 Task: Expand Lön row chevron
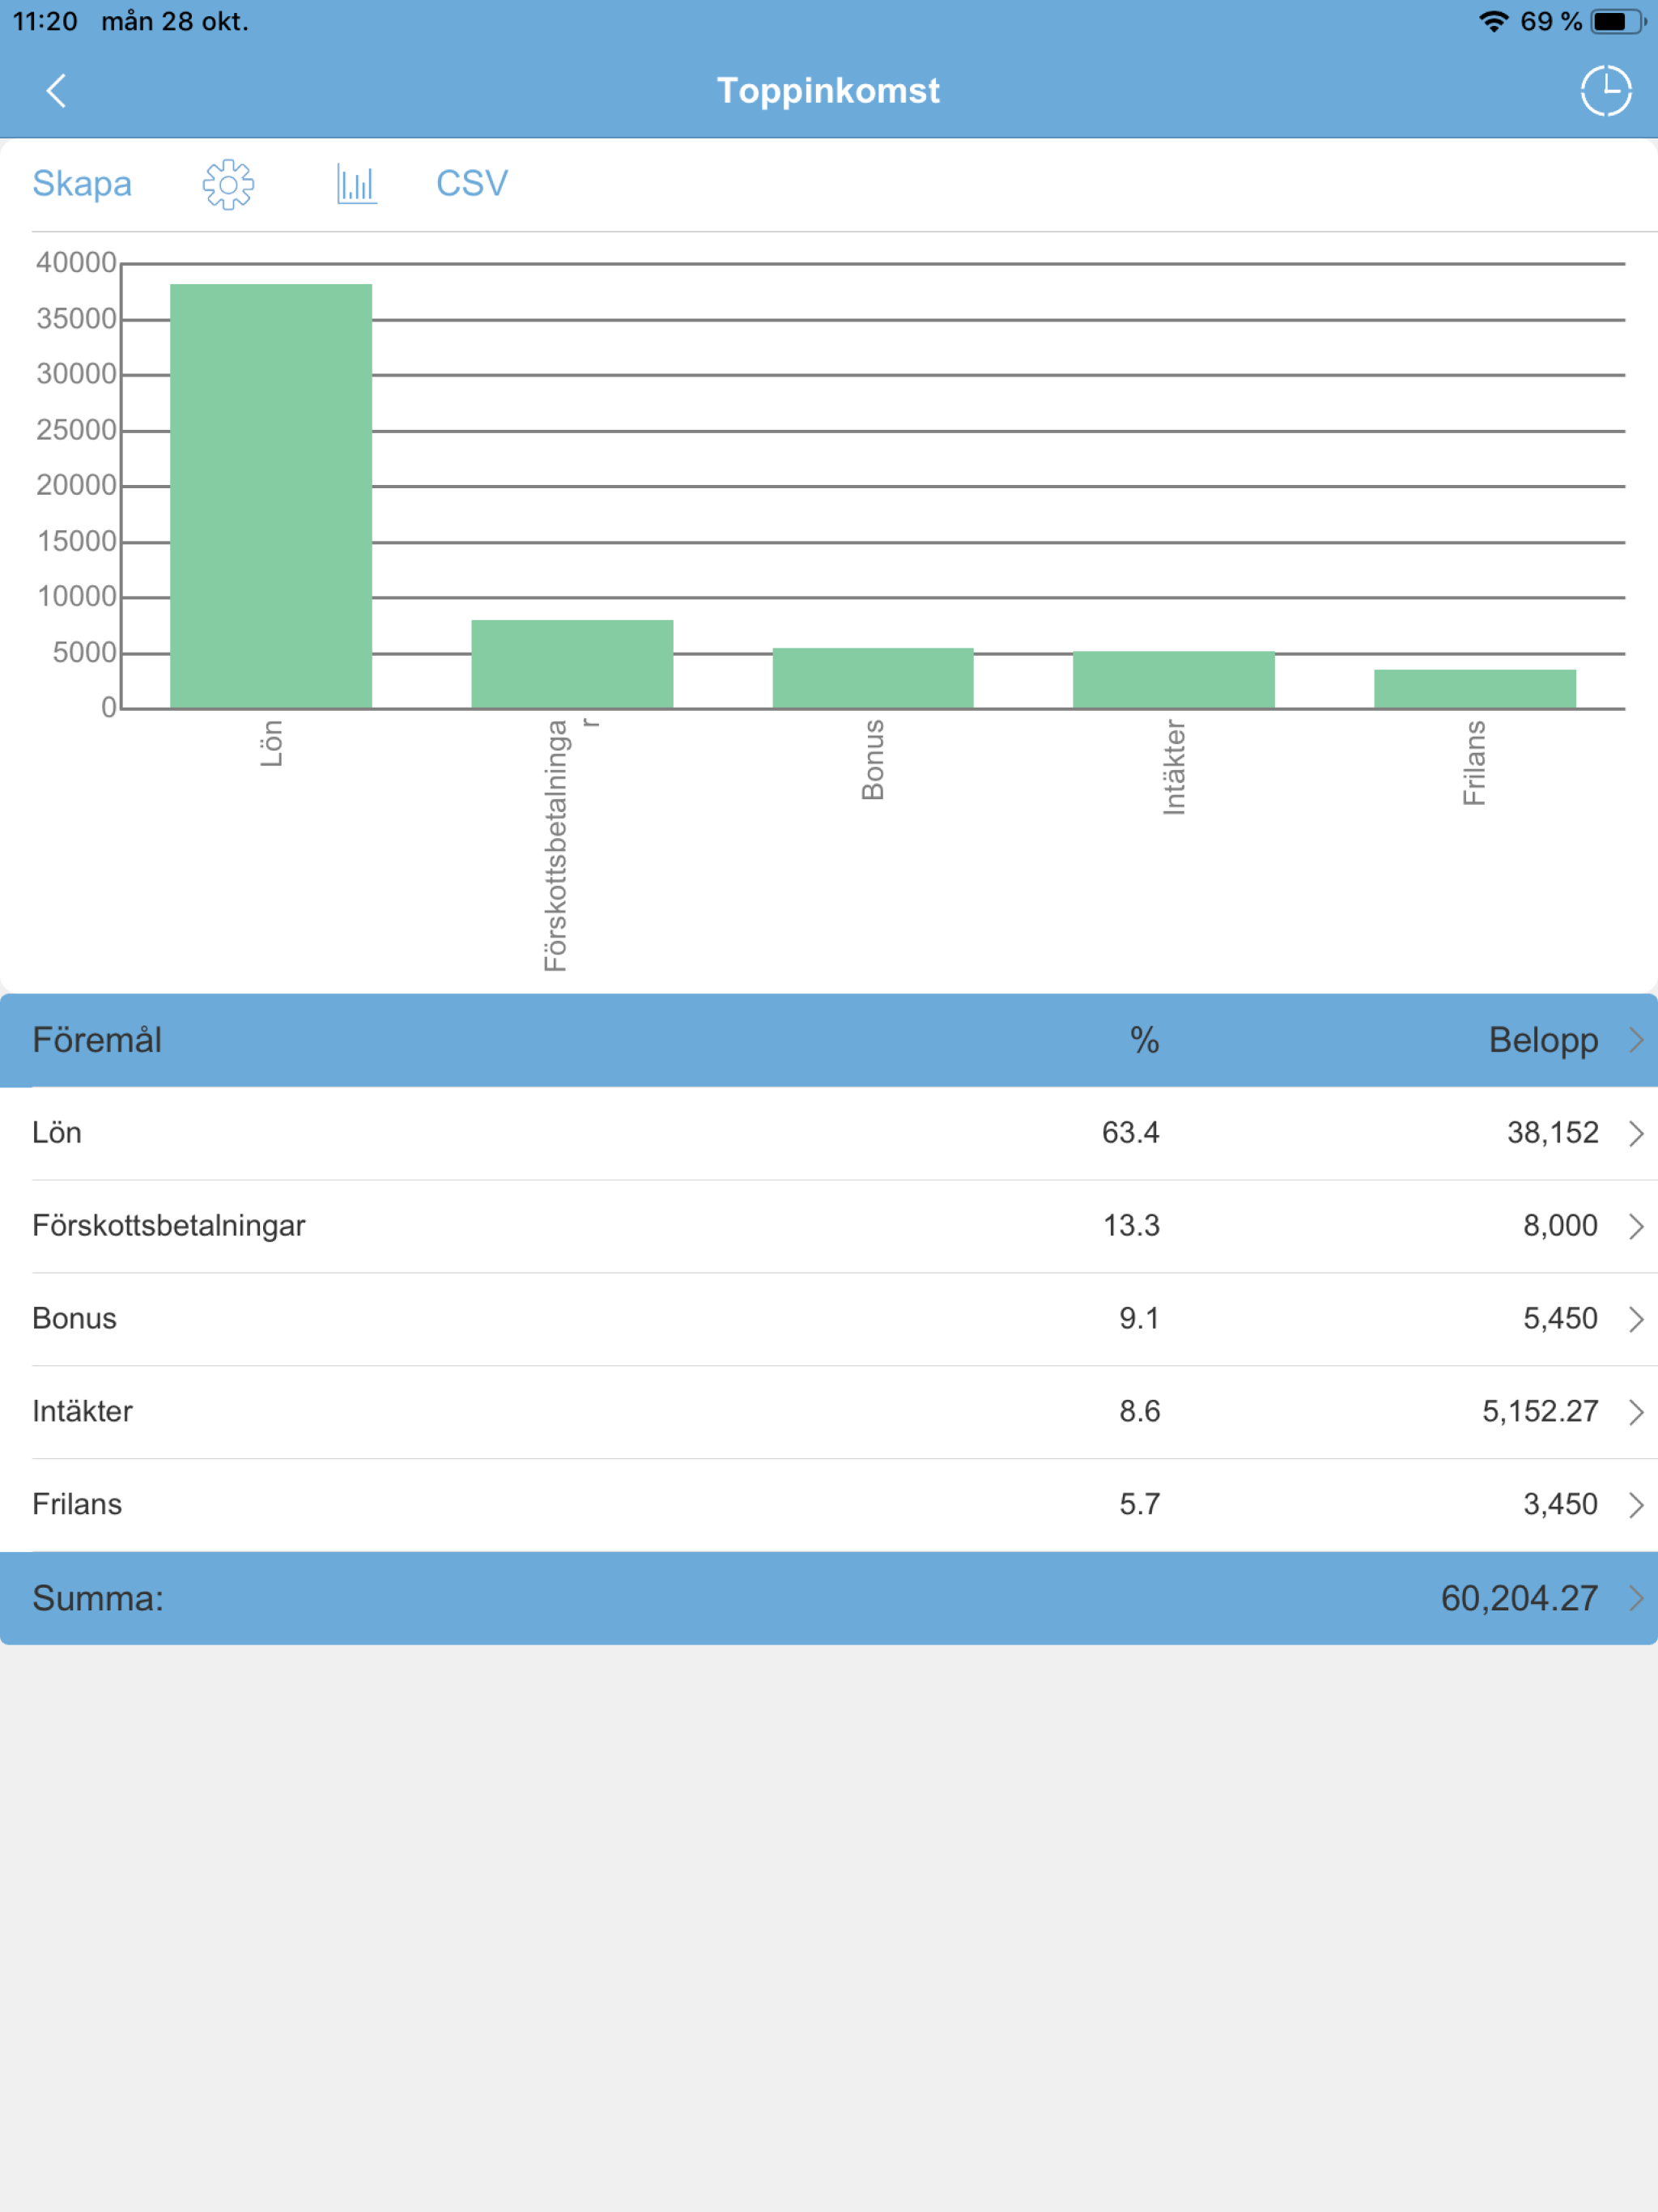(x=1636, y=1133)
